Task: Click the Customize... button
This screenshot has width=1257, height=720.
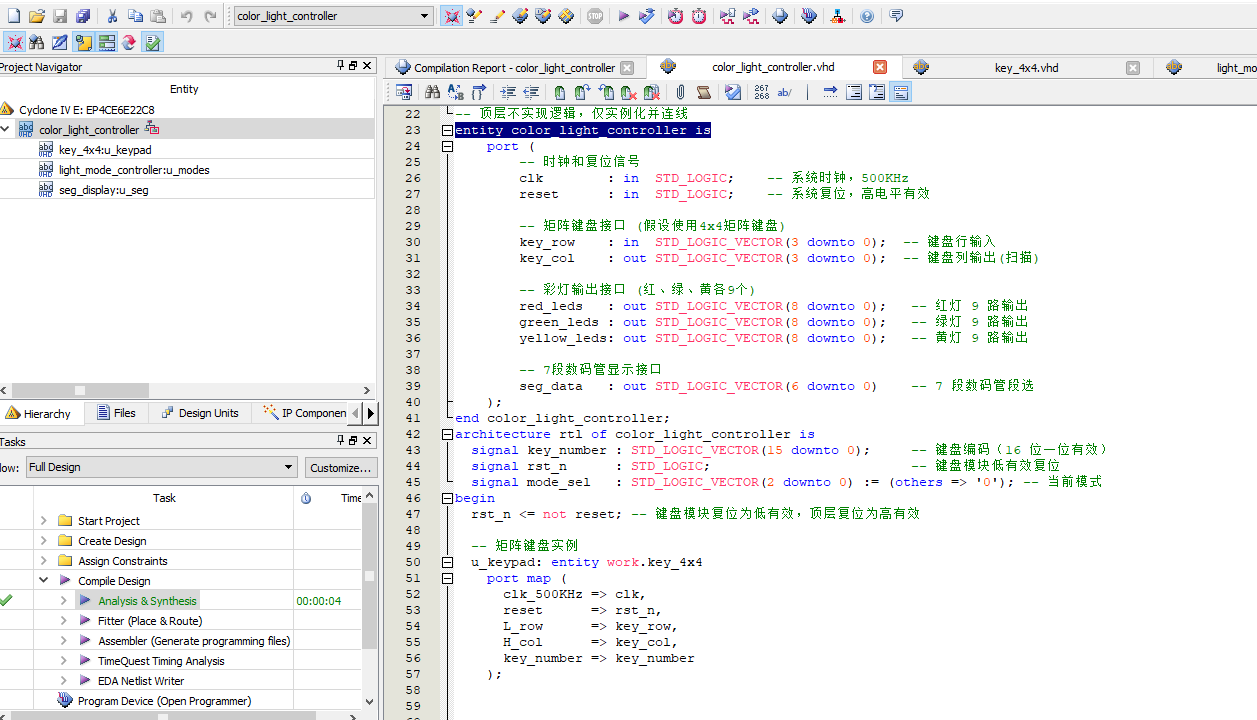Action: [340, 467]
